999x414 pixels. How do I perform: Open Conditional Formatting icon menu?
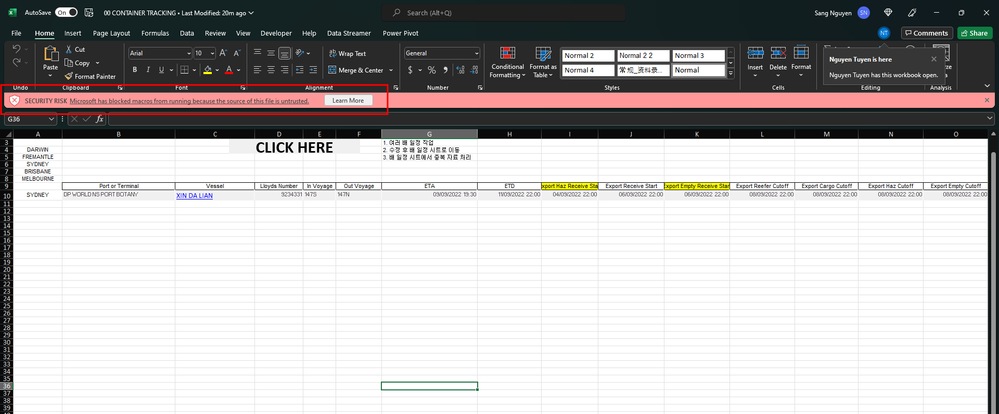508,54
